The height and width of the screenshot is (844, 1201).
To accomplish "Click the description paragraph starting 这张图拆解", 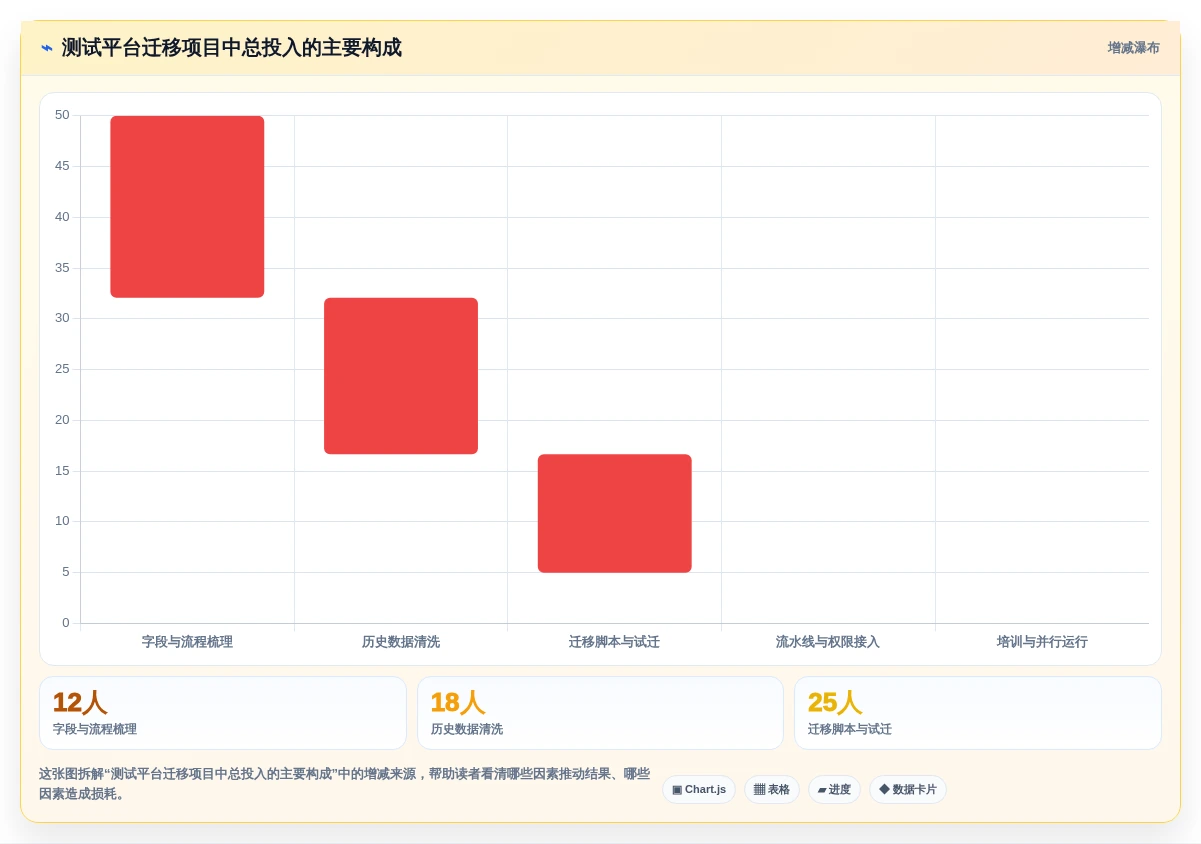I will coord(345,784).
